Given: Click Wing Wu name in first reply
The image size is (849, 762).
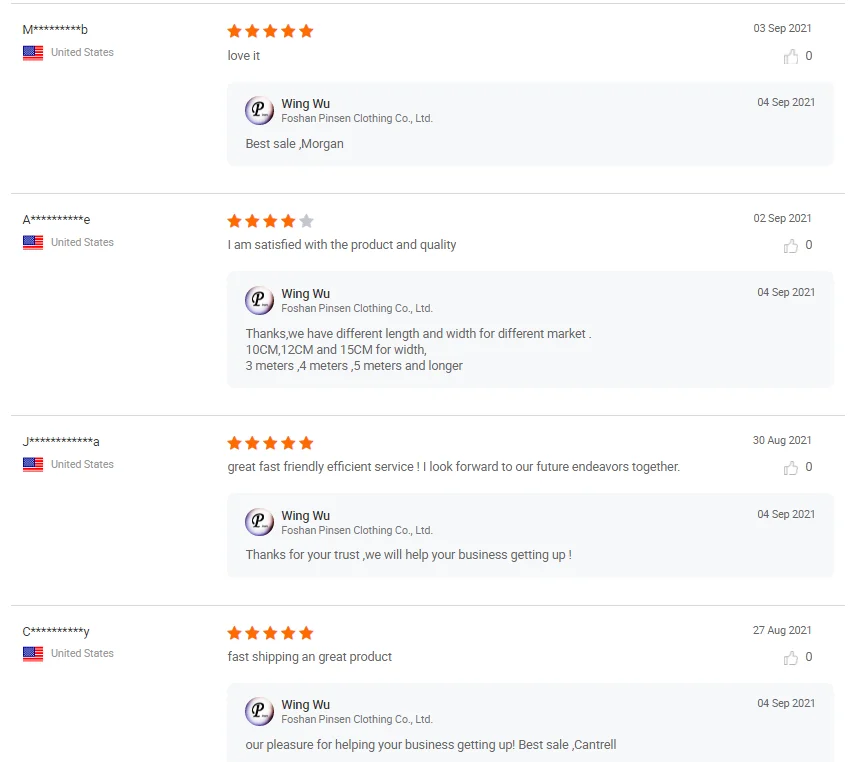Looking at the screenshot, I should (x=305, y=104).
